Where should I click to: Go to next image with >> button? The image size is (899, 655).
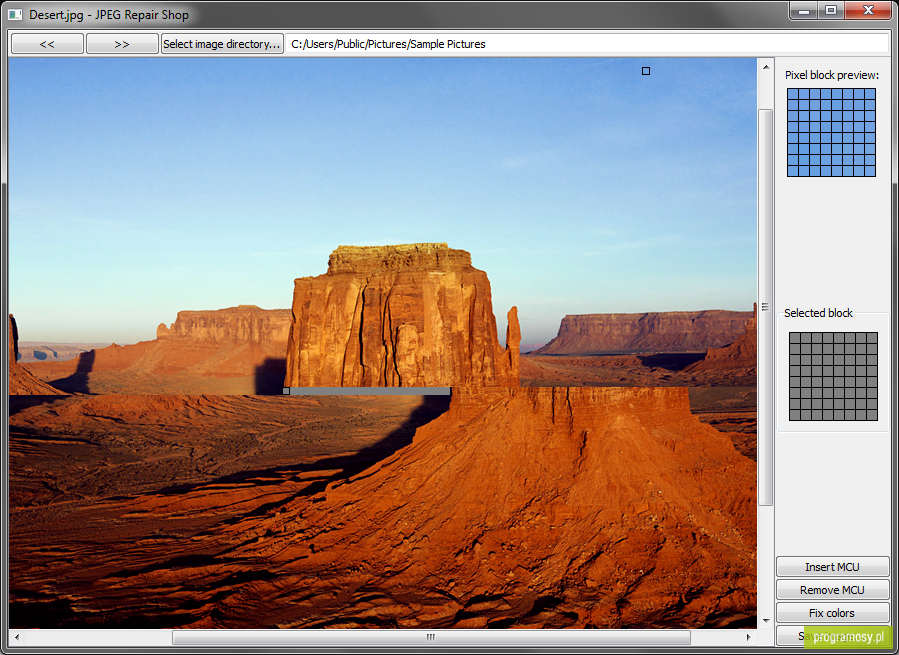[x=122, y=44]
